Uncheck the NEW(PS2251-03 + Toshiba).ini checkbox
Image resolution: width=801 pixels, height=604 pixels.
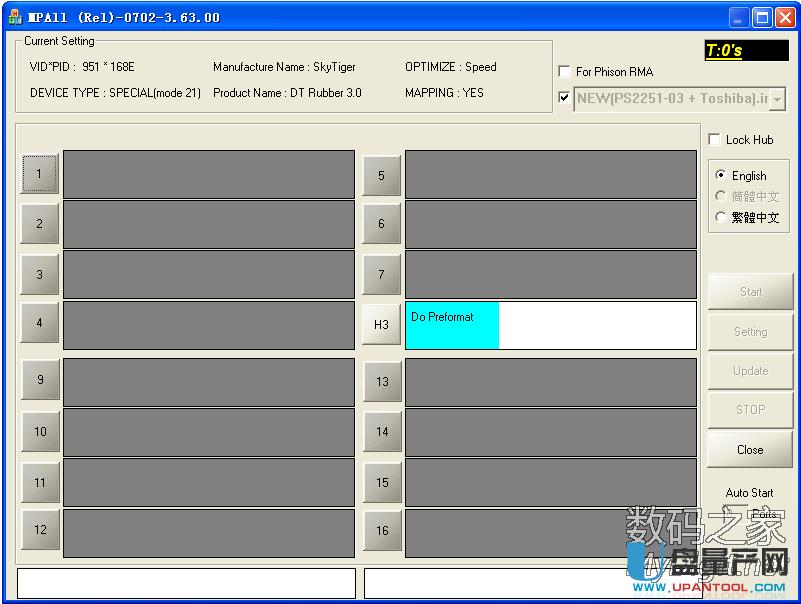pos(564,99)
